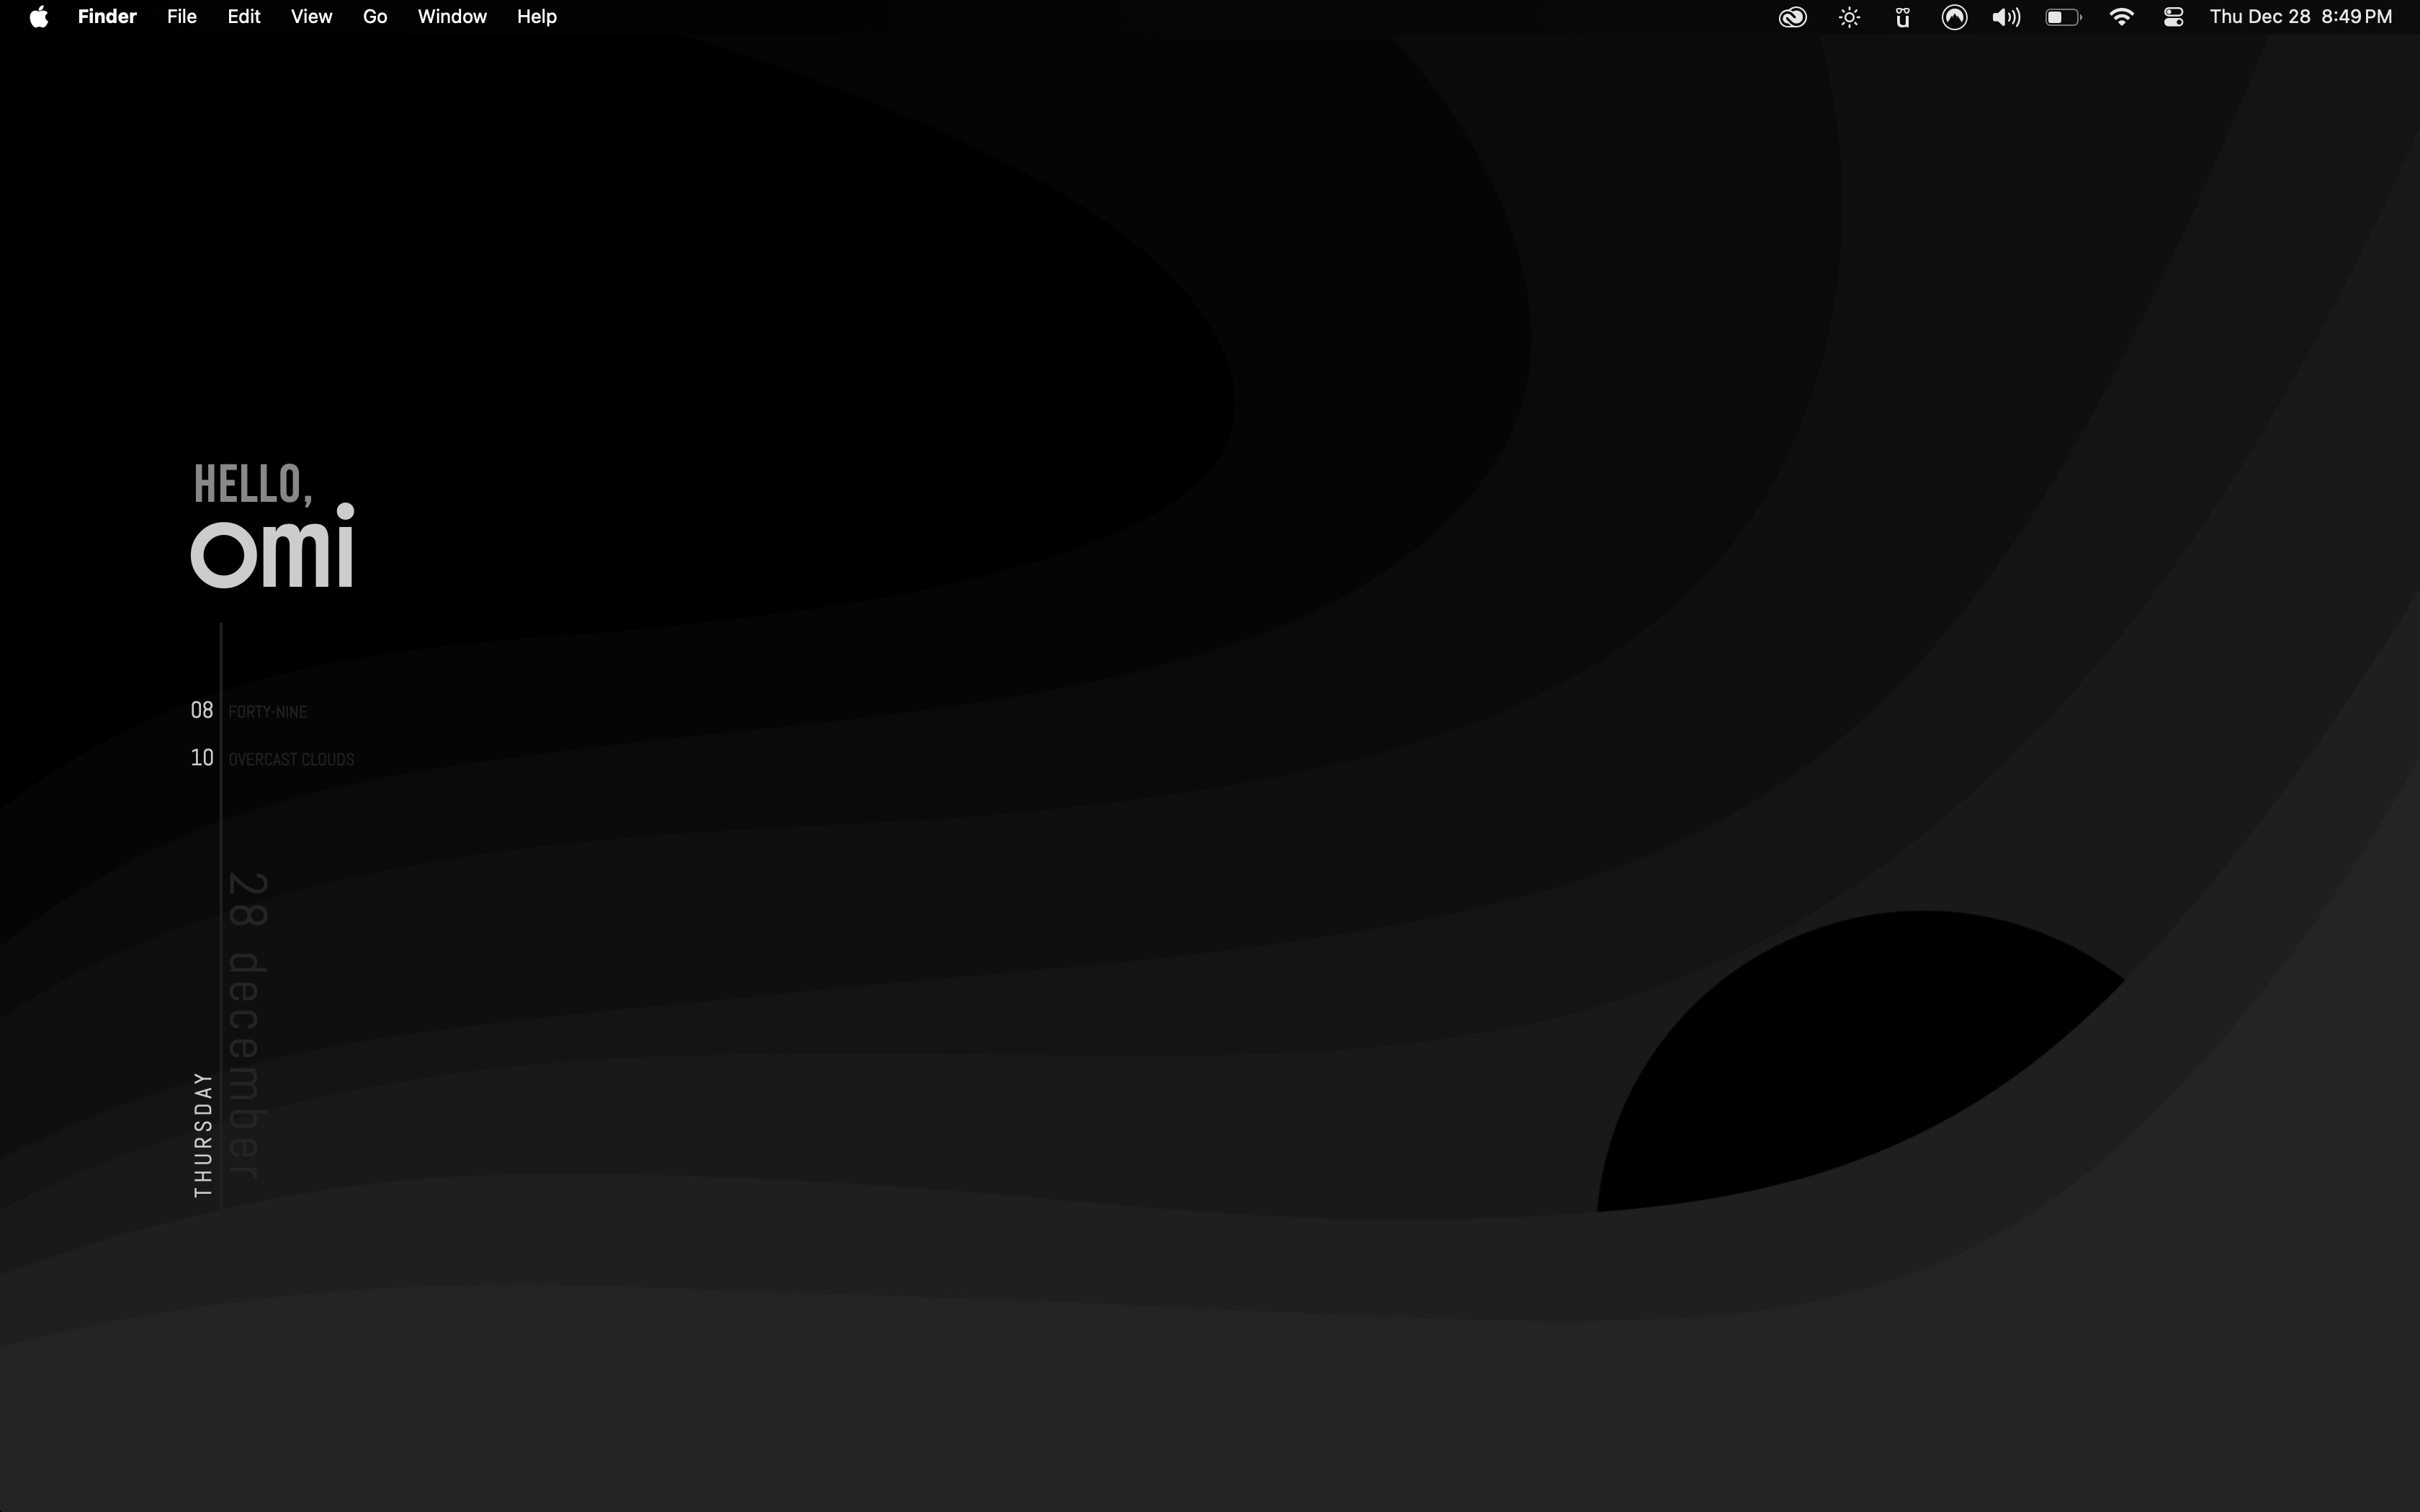Open the volume speaker menu
2420x1512 pixels.
tap(2005, 17)
